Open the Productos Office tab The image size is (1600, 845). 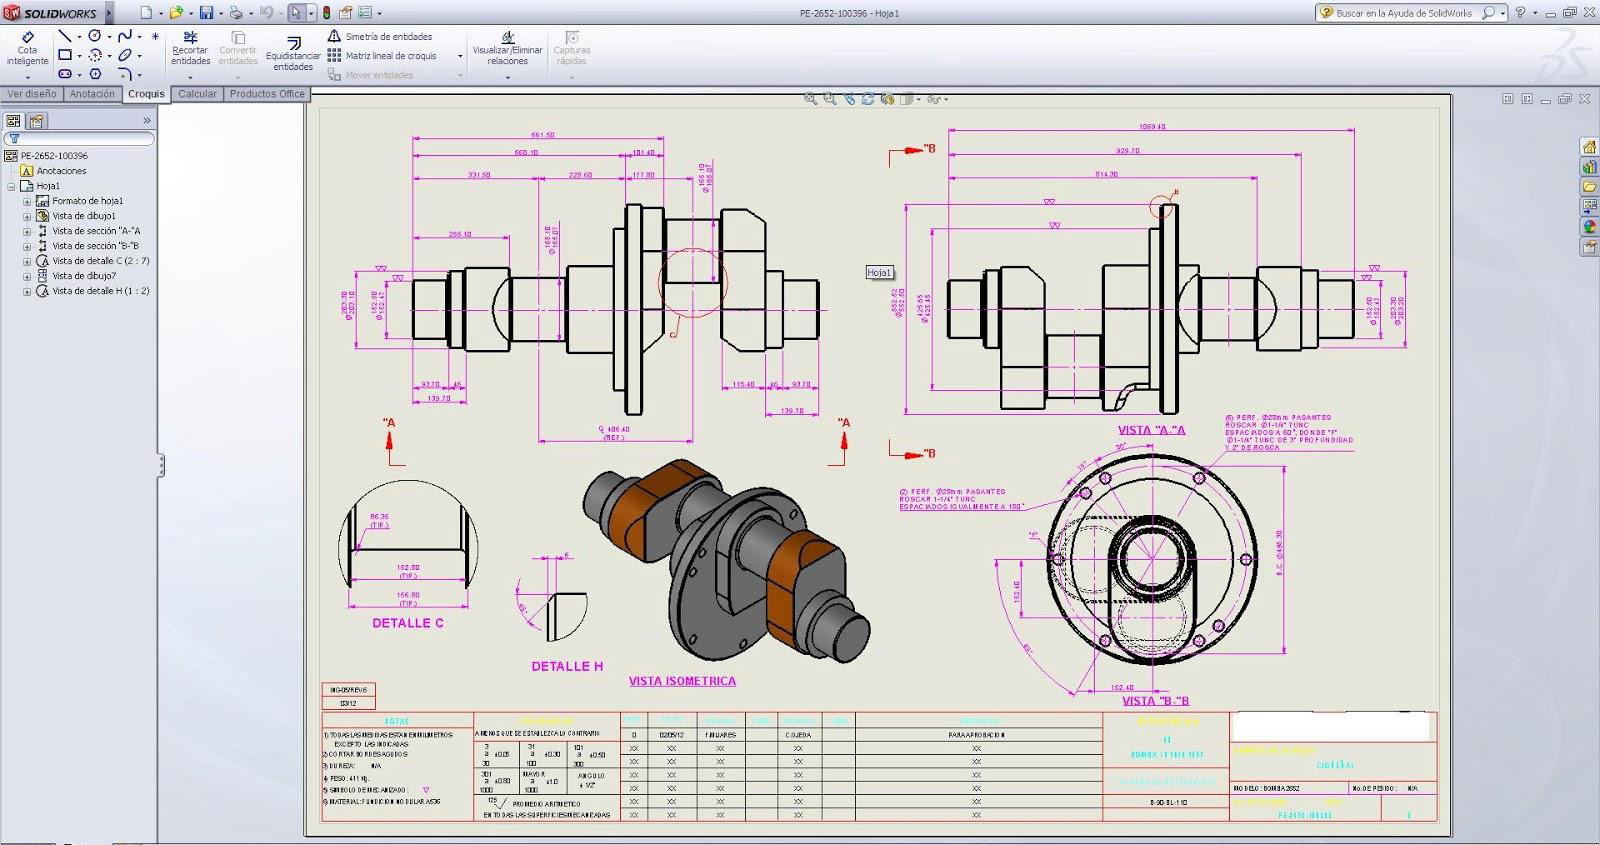click(x=267, y=94)
